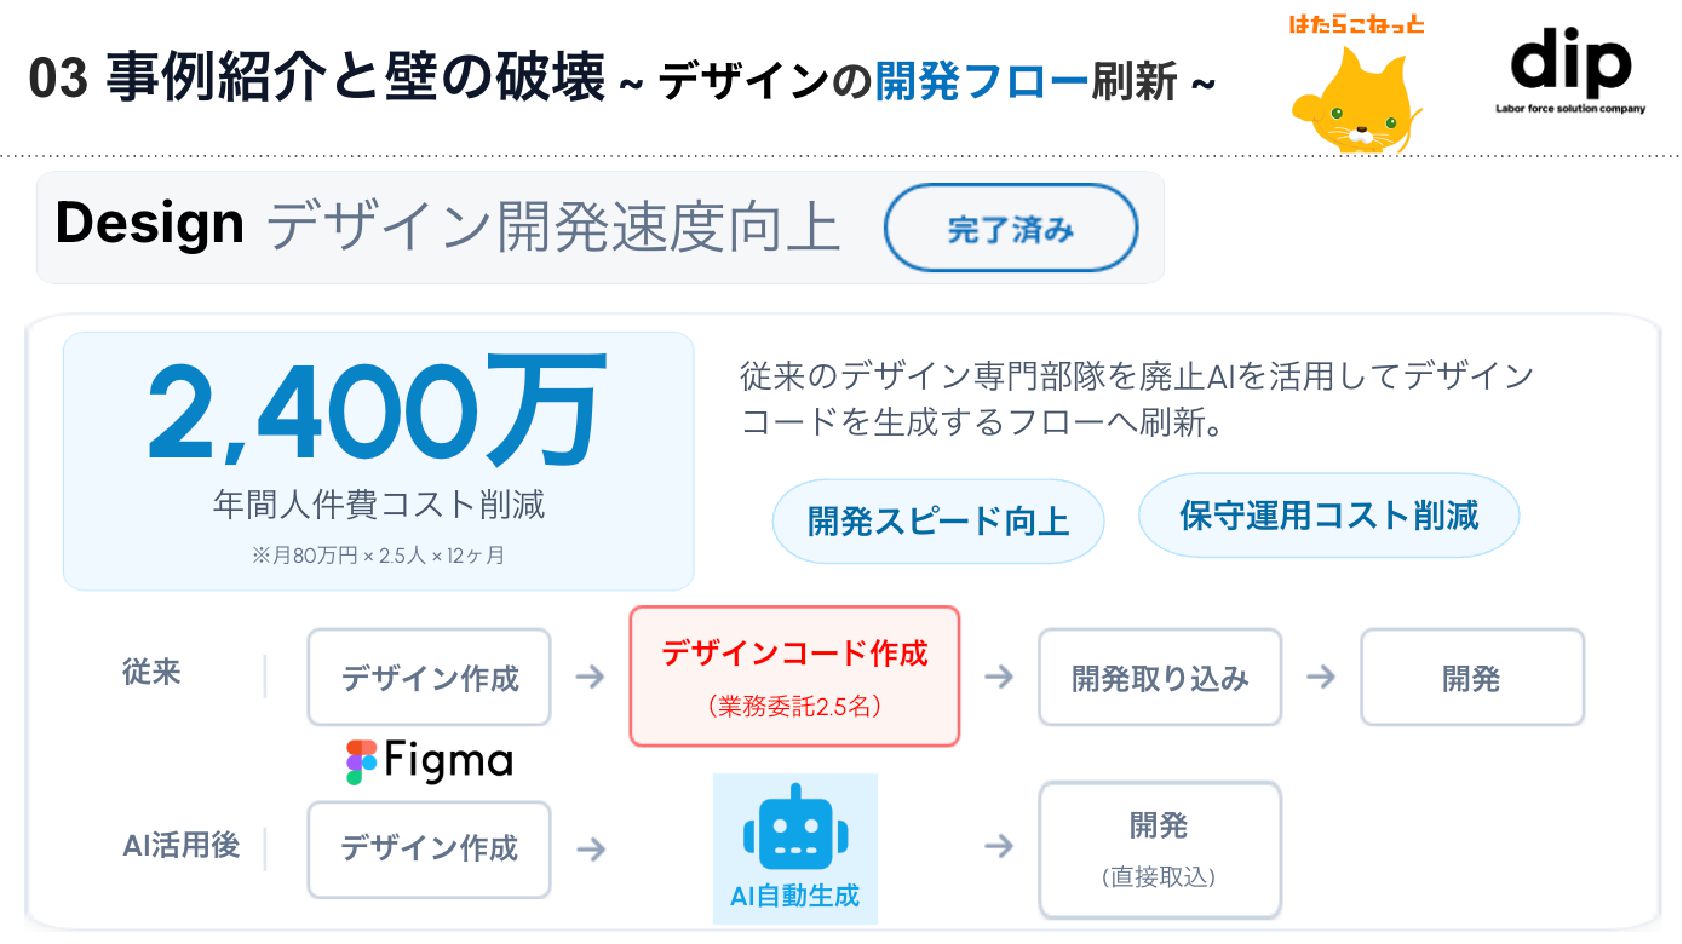
Task: Click the AI自動生成 label
Action: tap(795, 896)
